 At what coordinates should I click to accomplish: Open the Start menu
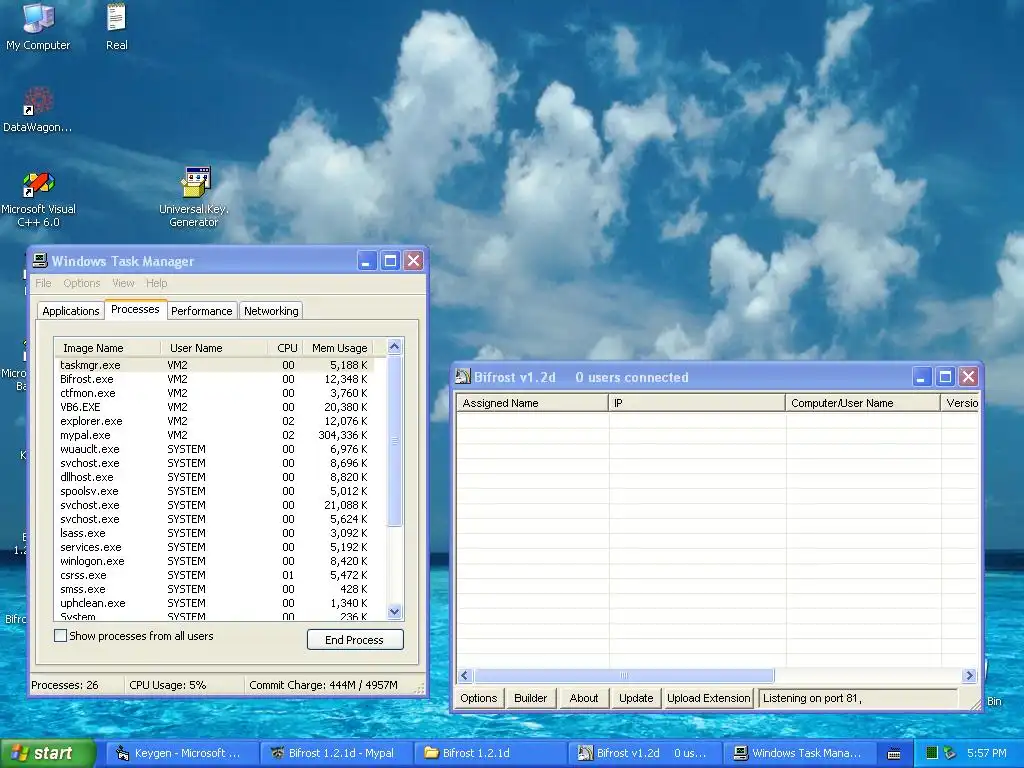point(48,753)
